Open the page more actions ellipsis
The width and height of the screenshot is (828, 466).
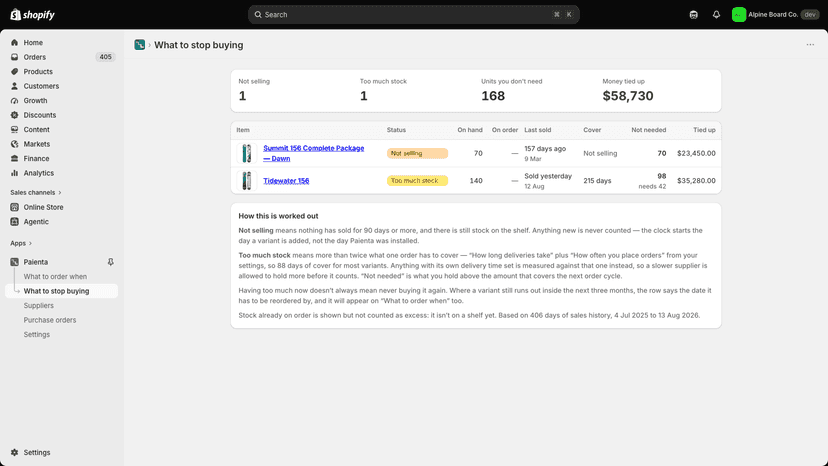tap(810, 45)
